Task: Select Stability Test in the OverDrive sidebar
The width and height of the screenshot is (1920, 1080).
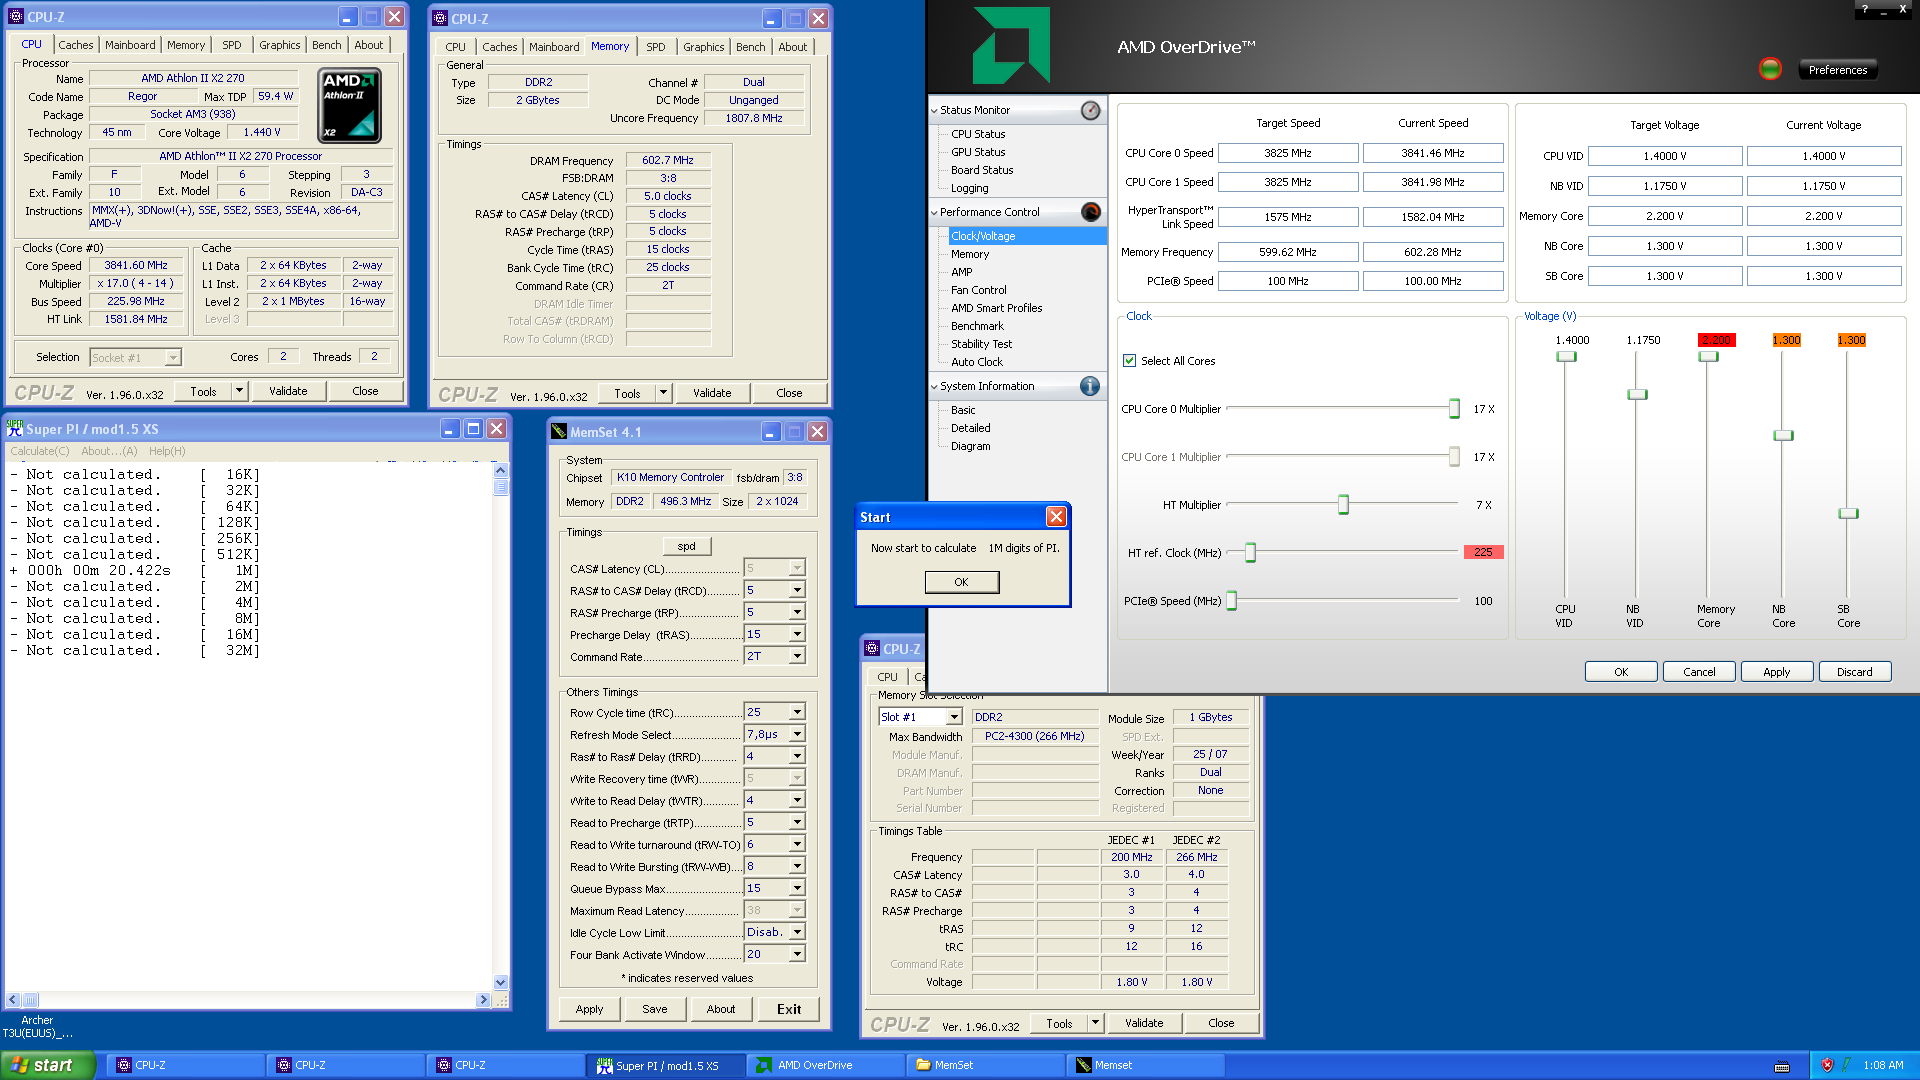Action: pyautogui.click(x=981, y=344)
